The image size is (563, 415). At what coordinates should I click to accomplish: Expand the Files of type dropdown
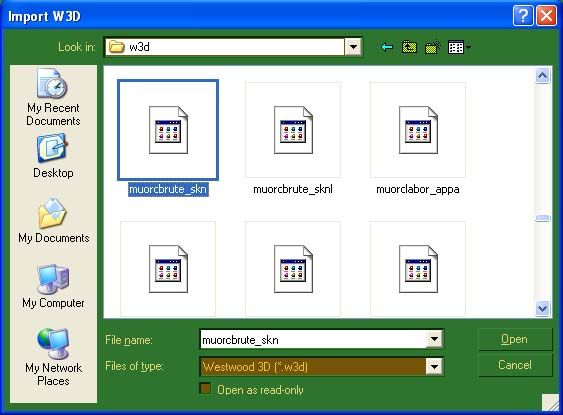pos(434,367)
